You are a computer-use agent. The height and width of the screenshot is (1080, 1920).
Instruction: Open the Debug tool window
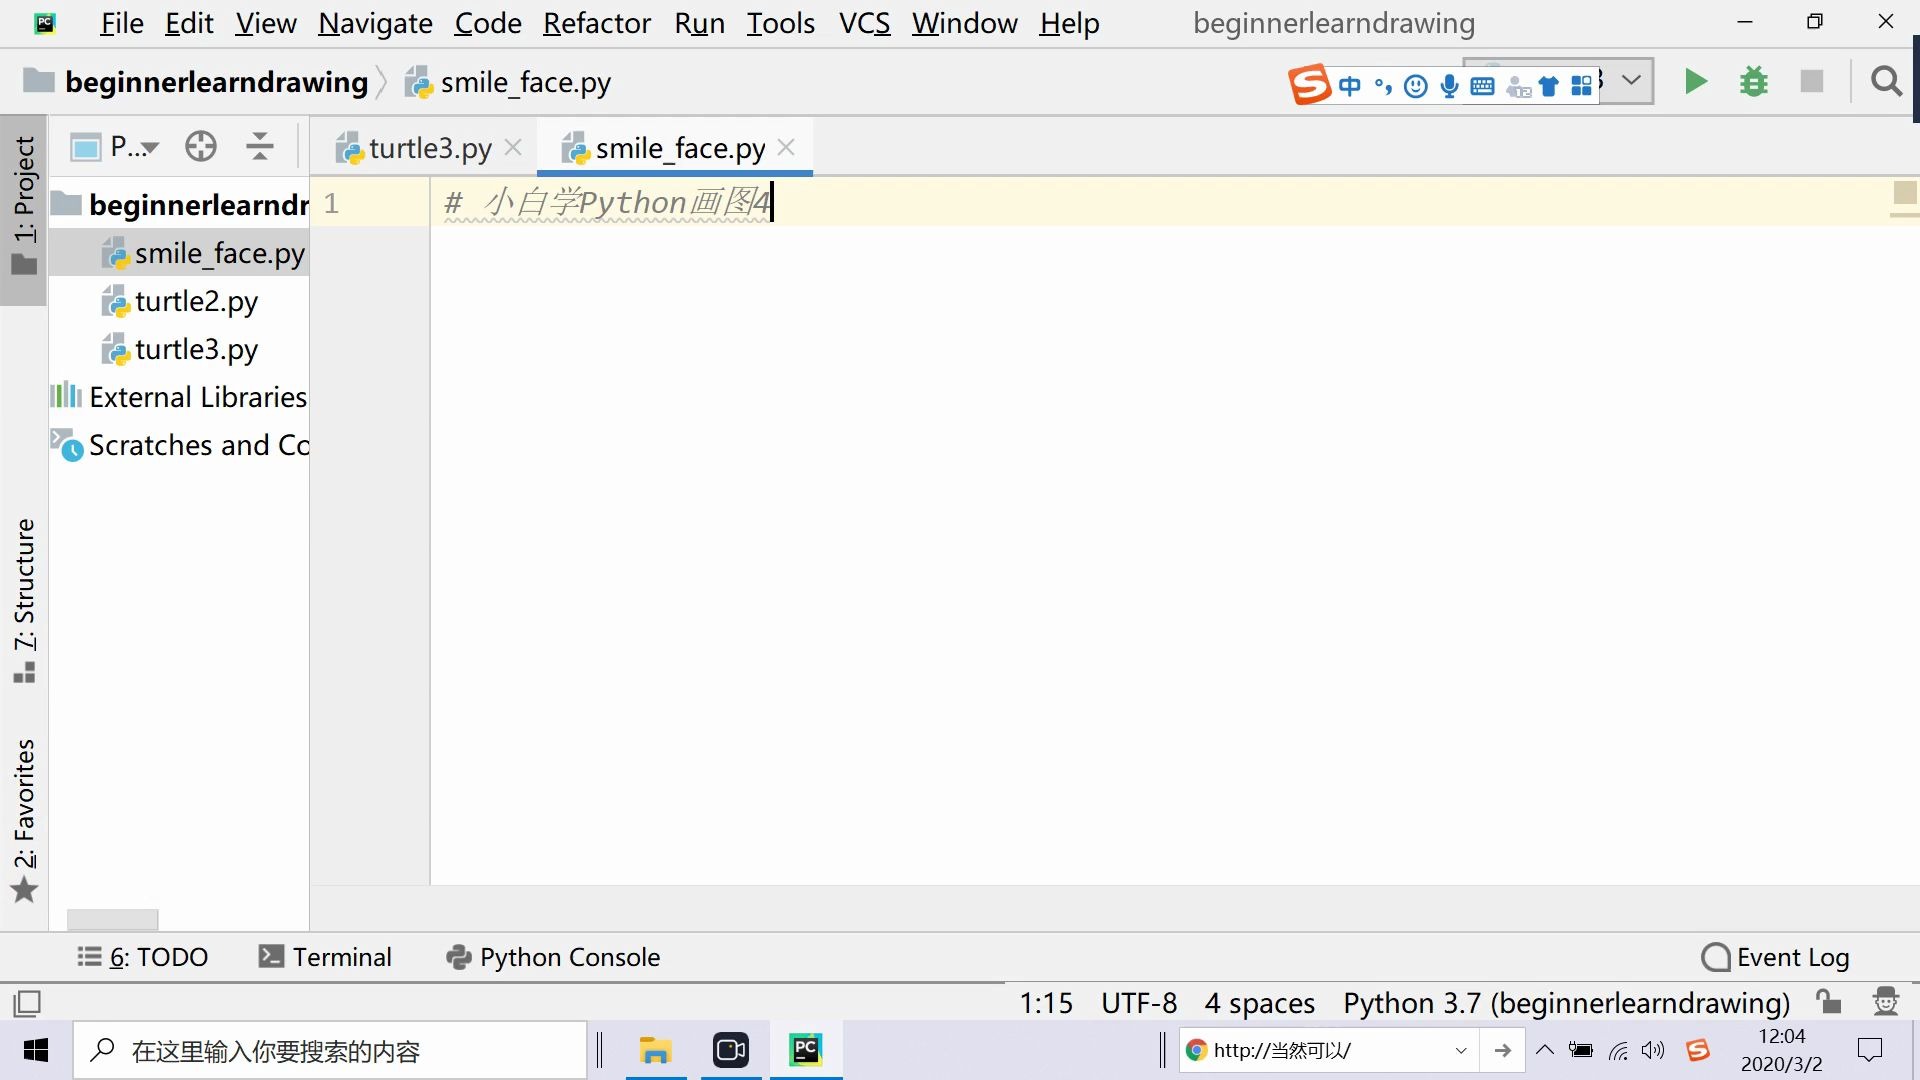point(1755,82)
